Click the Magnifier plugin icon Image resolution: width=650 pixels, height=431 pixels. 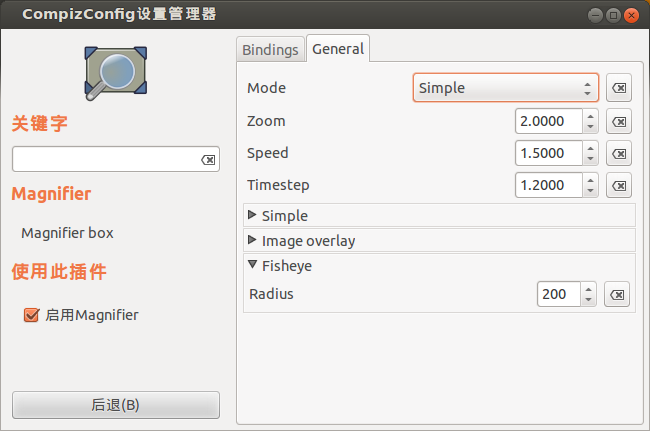(x=115, y=73)
